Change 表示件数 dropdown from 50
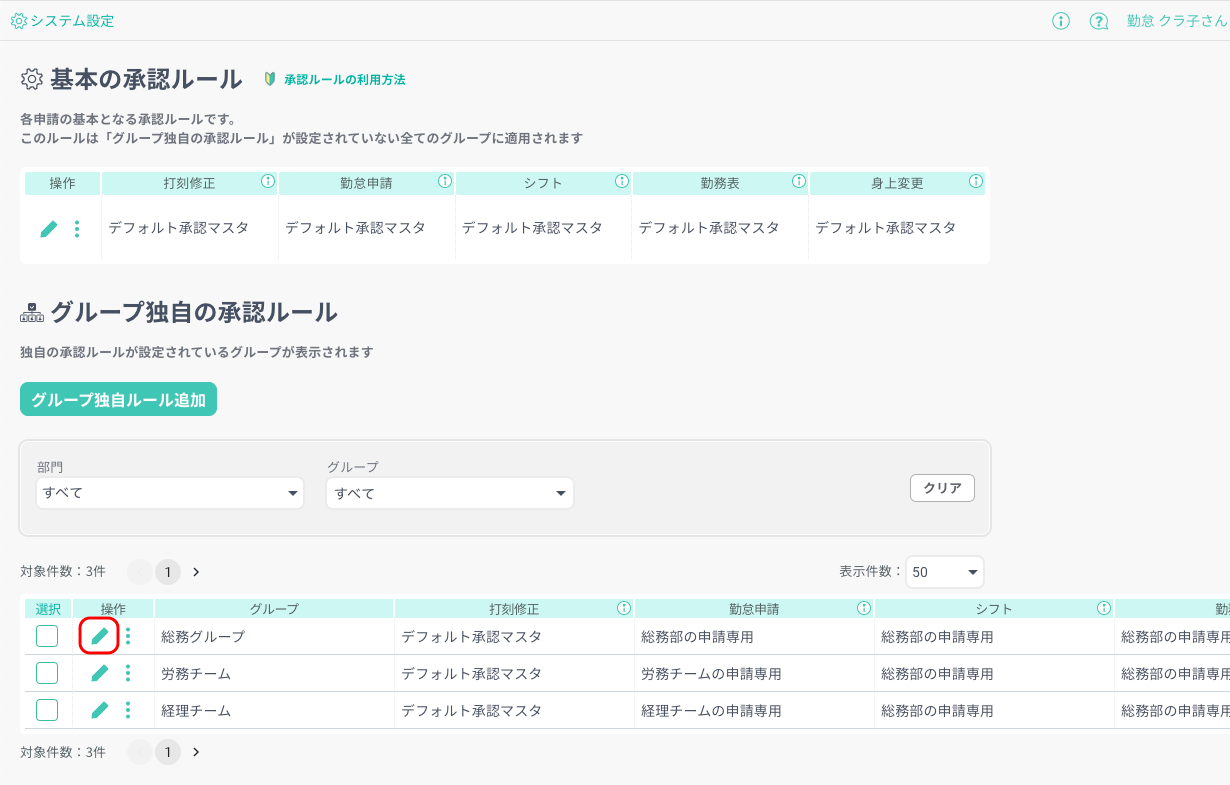Screen dimensions: 1230x785 tap(945, 572)
